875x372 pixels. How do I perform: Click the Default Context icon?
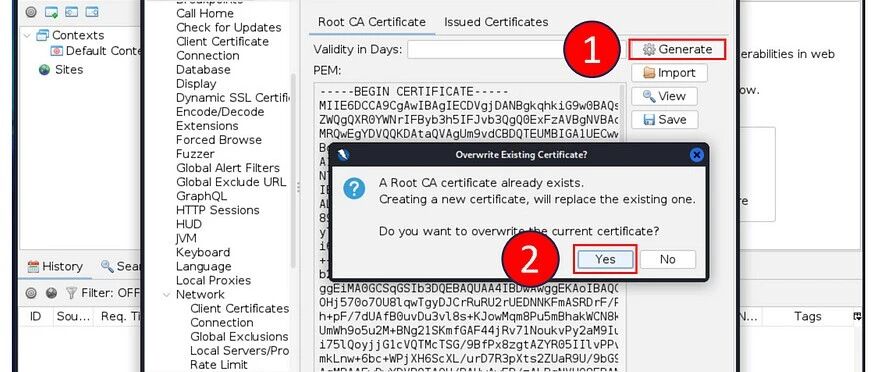56,51
